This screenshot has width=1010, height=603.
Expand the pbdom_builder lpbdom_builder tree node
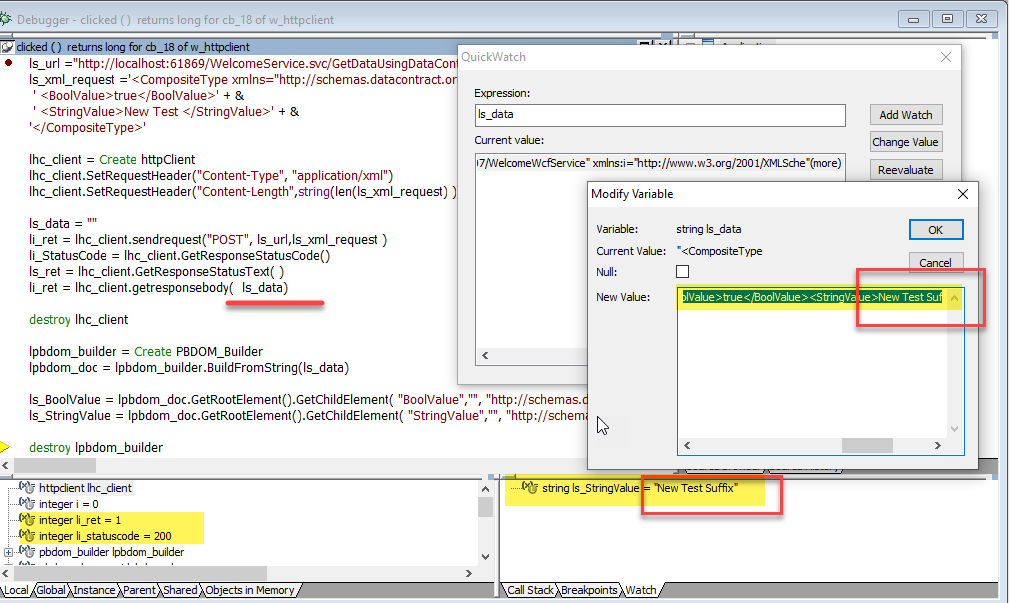click(9, 552)
